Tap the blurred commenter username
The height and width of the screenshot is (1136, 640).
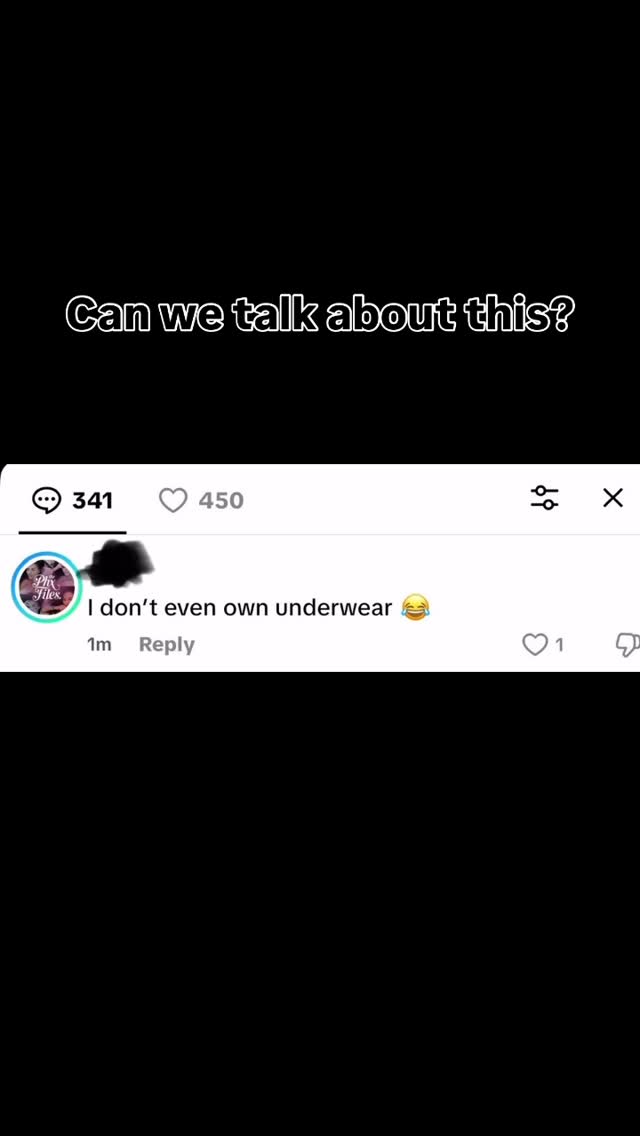tap(120, 563)
